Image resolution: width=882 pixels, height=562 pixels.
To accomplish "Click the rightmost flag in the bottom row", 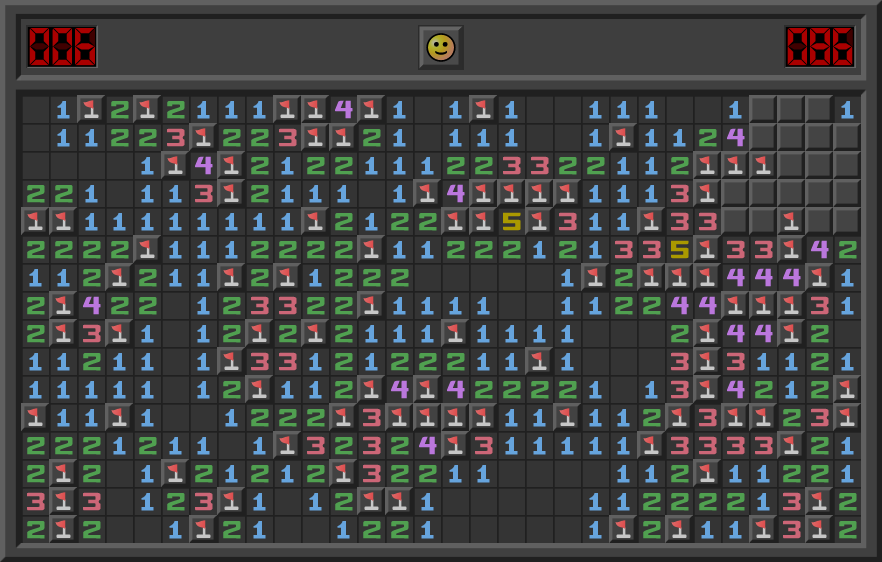I will point(820,529).
